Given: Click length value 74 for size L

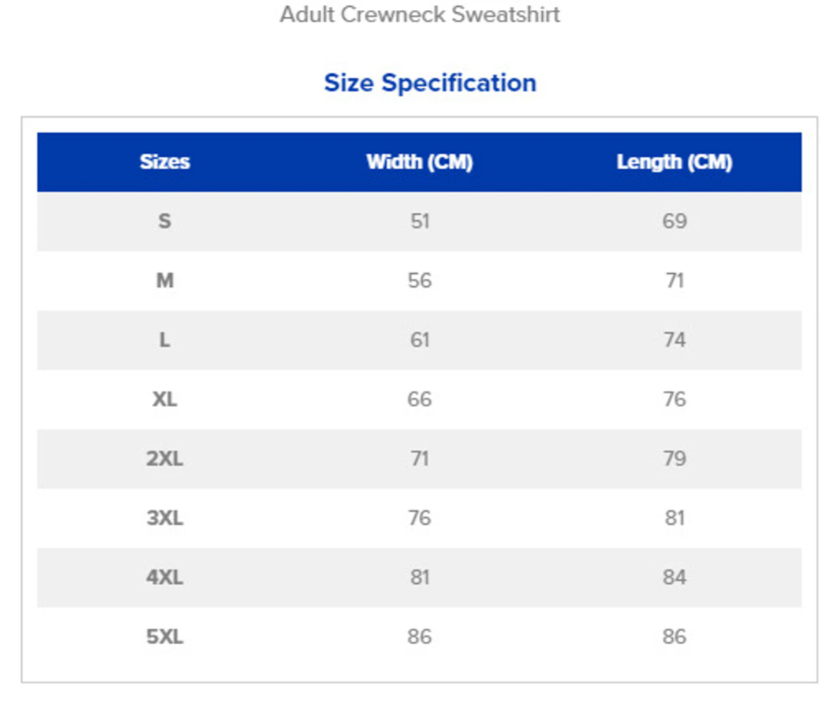Looking at the screenshot, I should [x=675, y=340].
